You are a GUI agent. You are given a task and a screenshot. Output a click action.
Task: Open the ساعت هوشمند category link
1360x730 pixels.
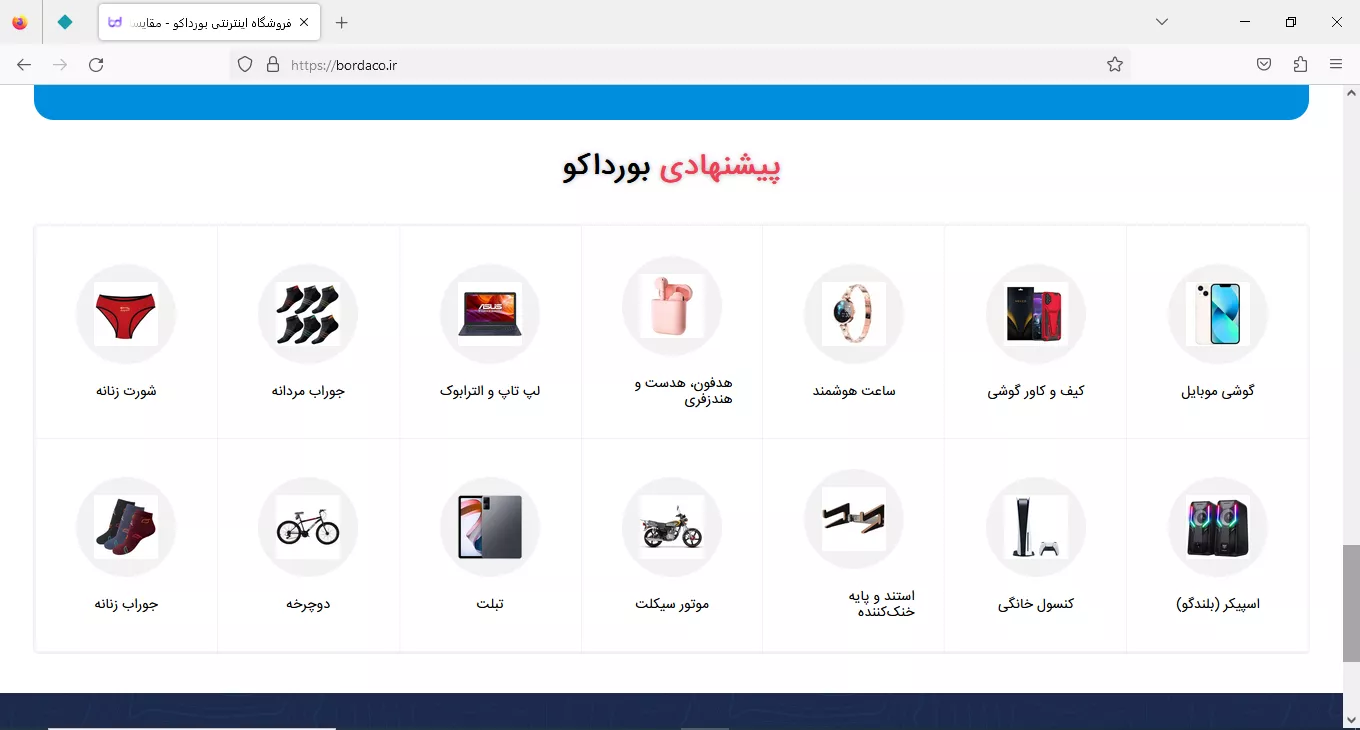point(853,391)
